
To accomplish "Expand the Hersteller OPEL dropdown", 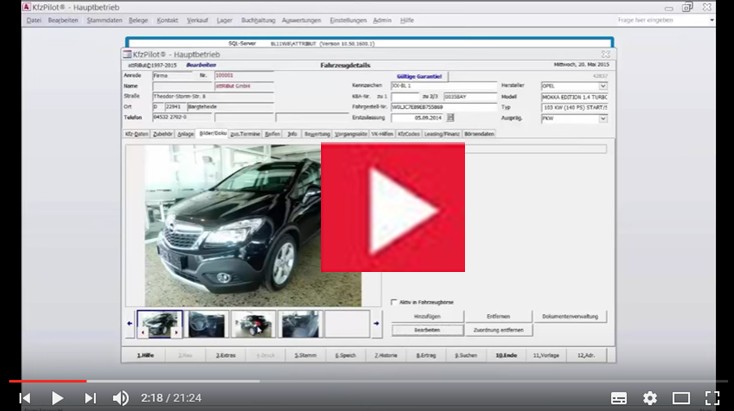I will [x=603, y=86].
